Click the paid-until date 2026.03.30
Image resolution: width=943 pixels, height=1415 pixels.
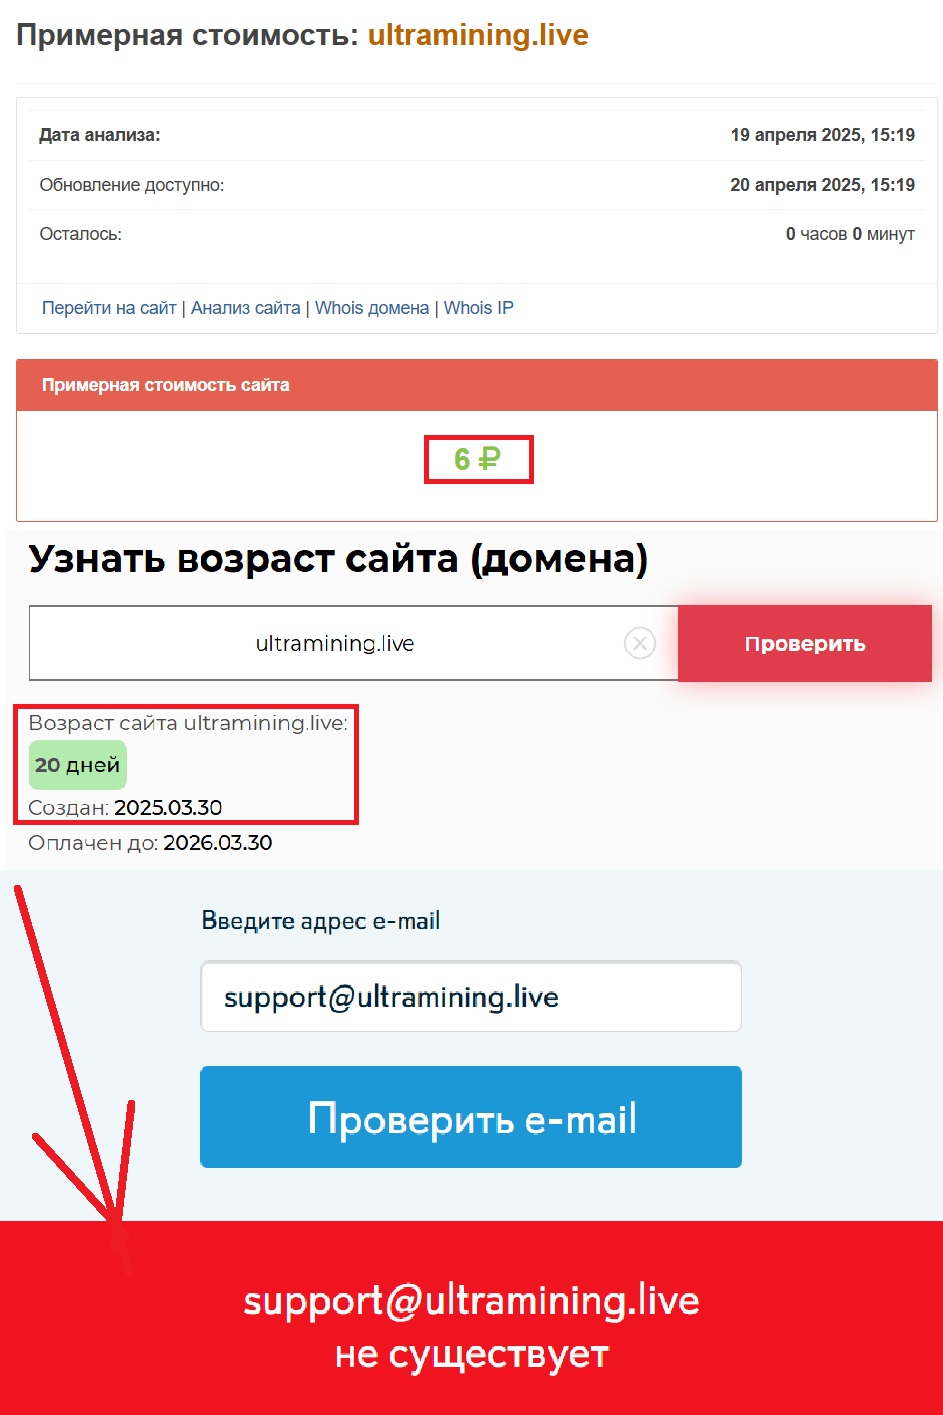(x=218, y=843)
